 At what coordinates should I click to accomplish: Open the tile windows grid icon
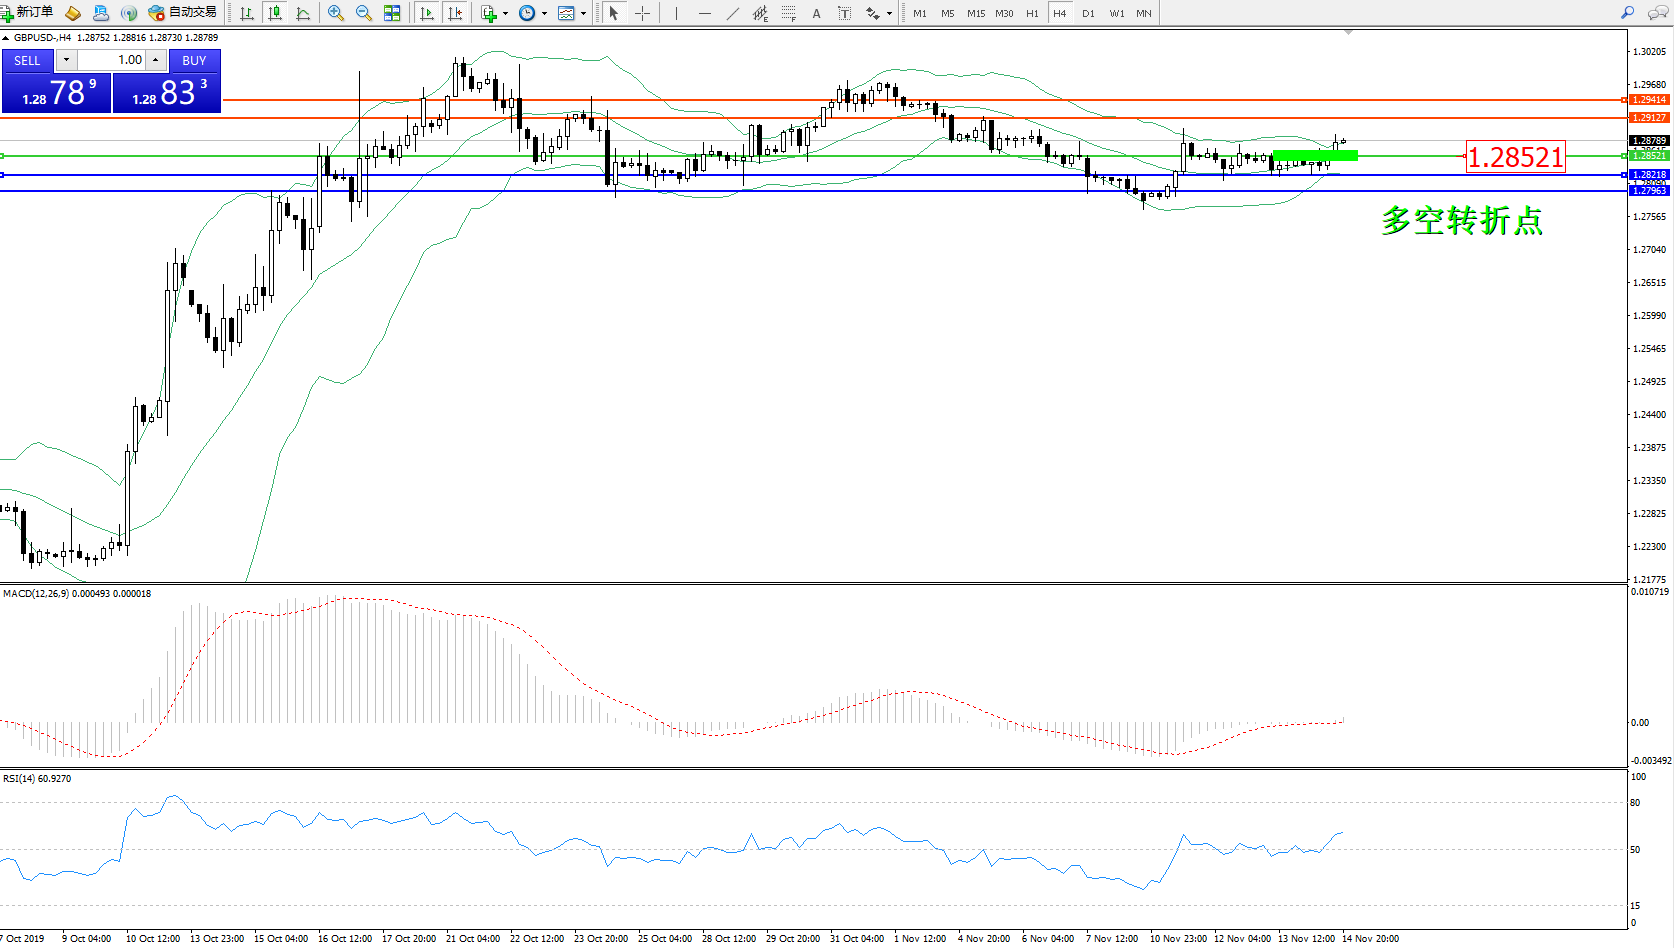click(392, 13)
